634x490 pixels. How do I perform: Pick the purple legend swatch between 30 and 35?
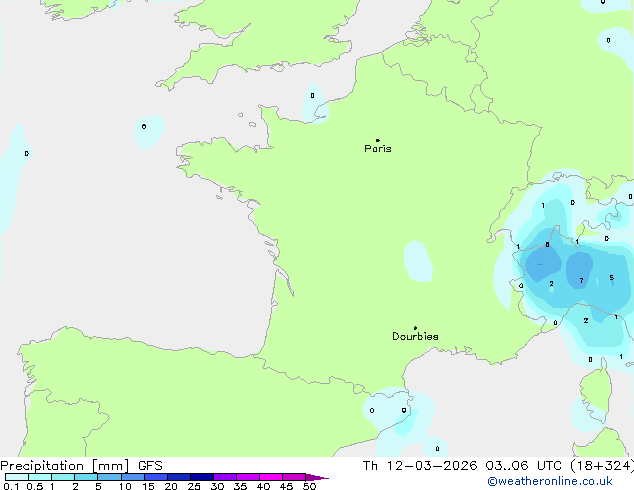tap(225, 477)
